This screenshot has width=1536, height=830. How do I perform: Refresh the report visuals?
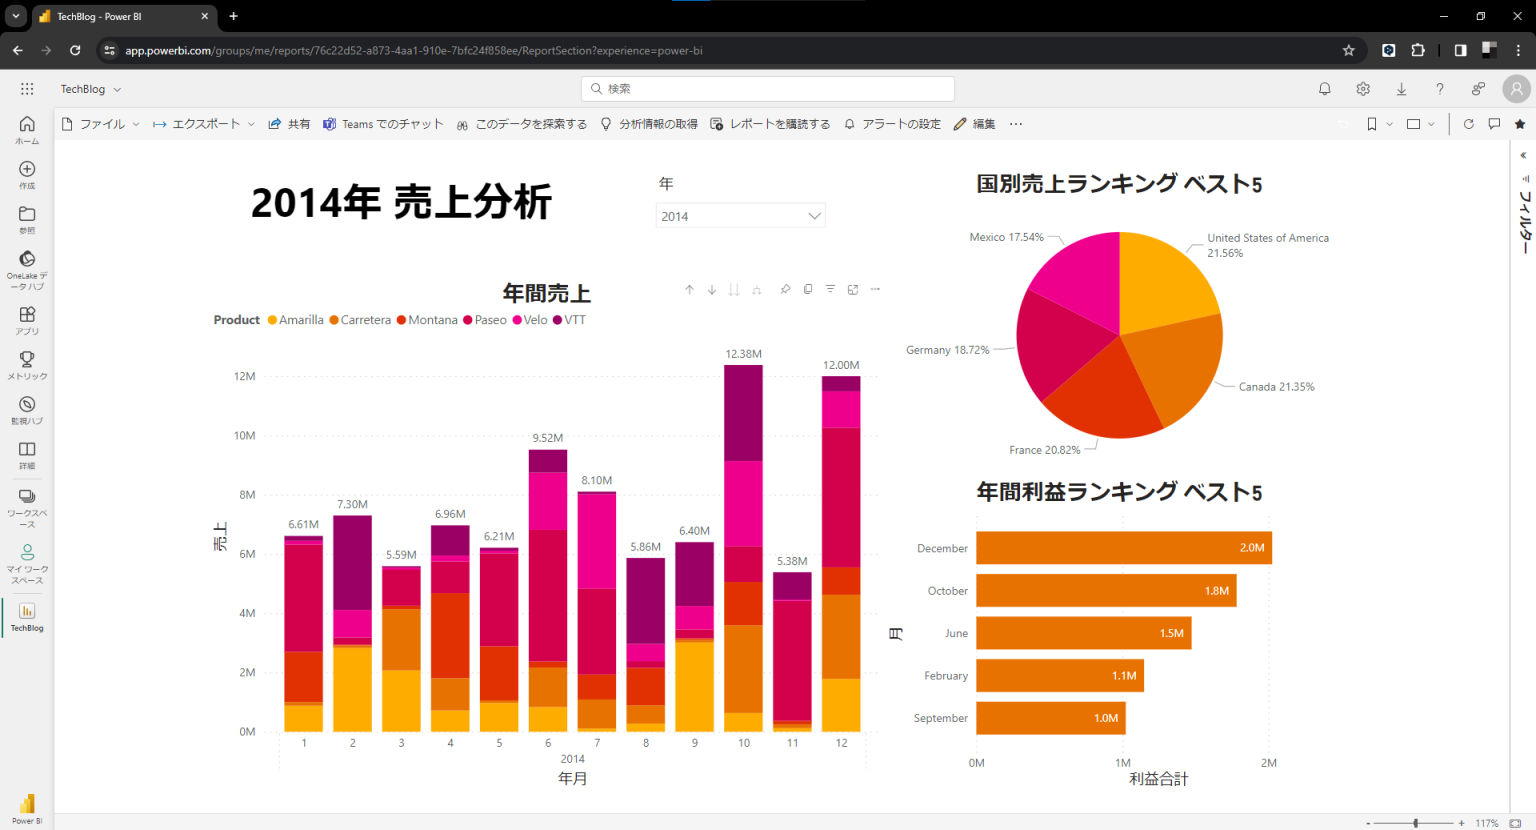[1468, 124]
